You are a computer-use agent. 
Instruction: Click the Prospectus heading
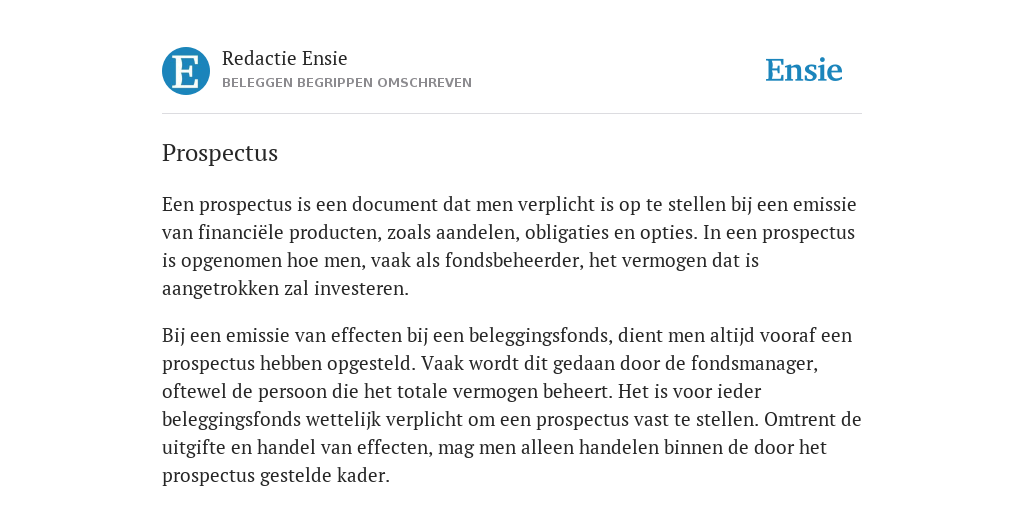(x=220, y=153)
